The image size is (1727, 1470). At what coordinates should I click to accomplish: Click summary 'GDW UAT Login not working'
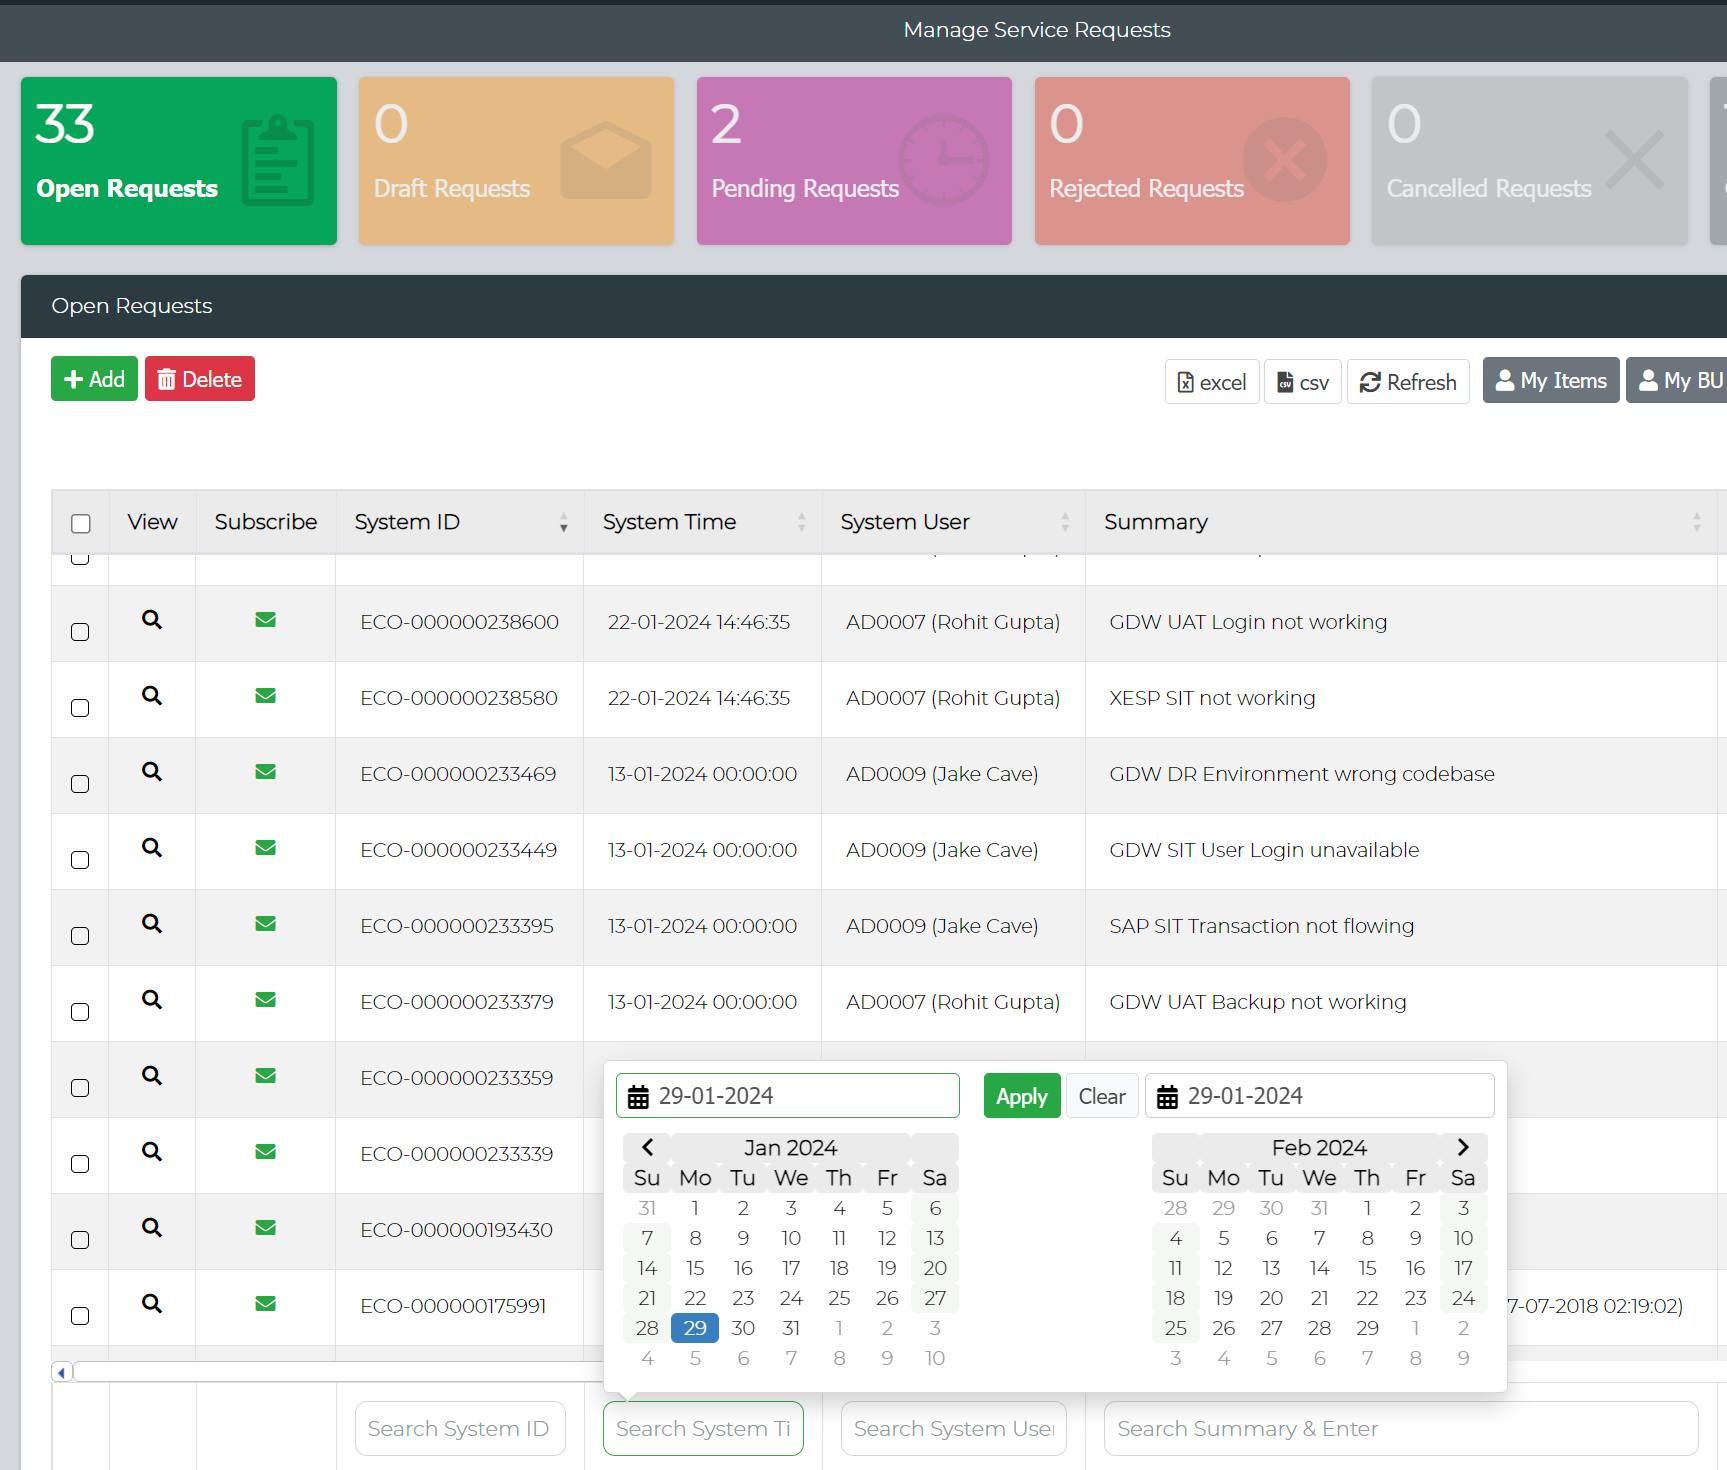1248,622
